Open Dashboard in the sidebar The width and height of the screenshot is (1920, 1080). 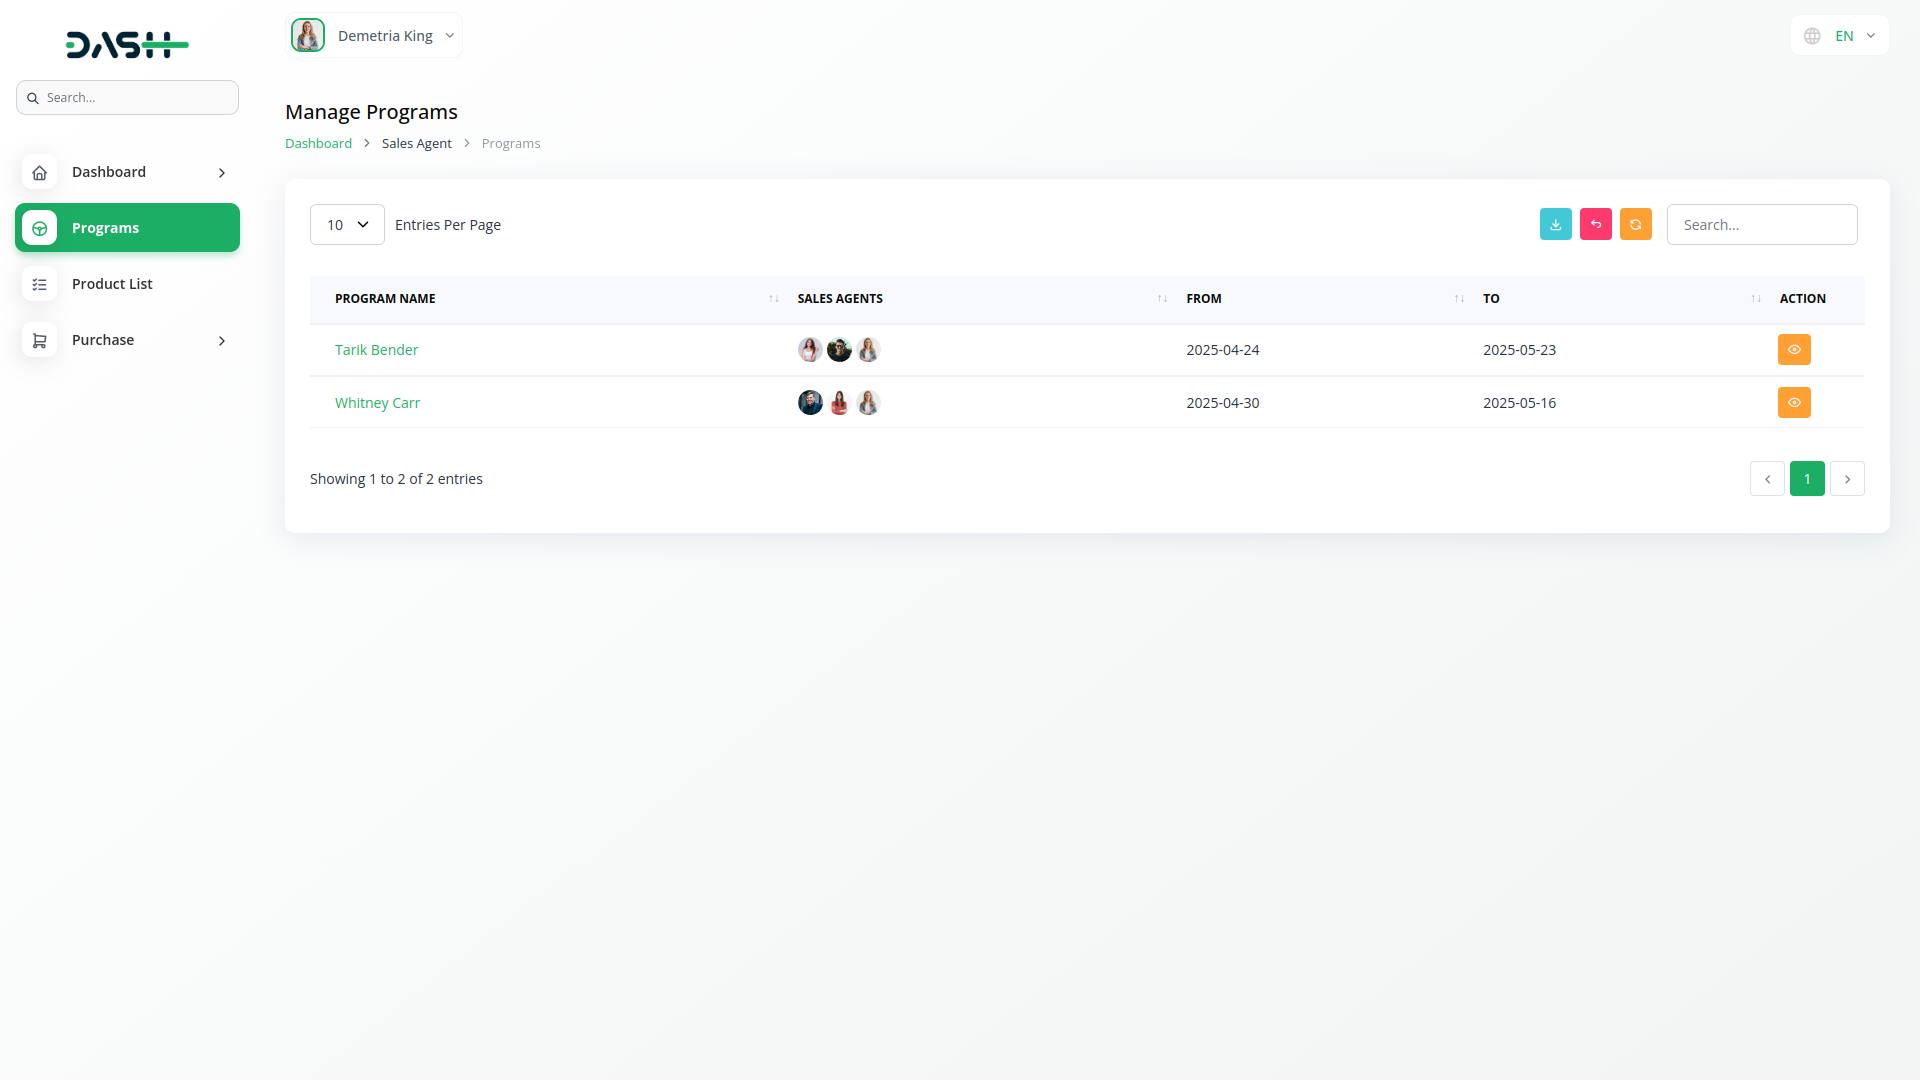[x=127, y=172]
